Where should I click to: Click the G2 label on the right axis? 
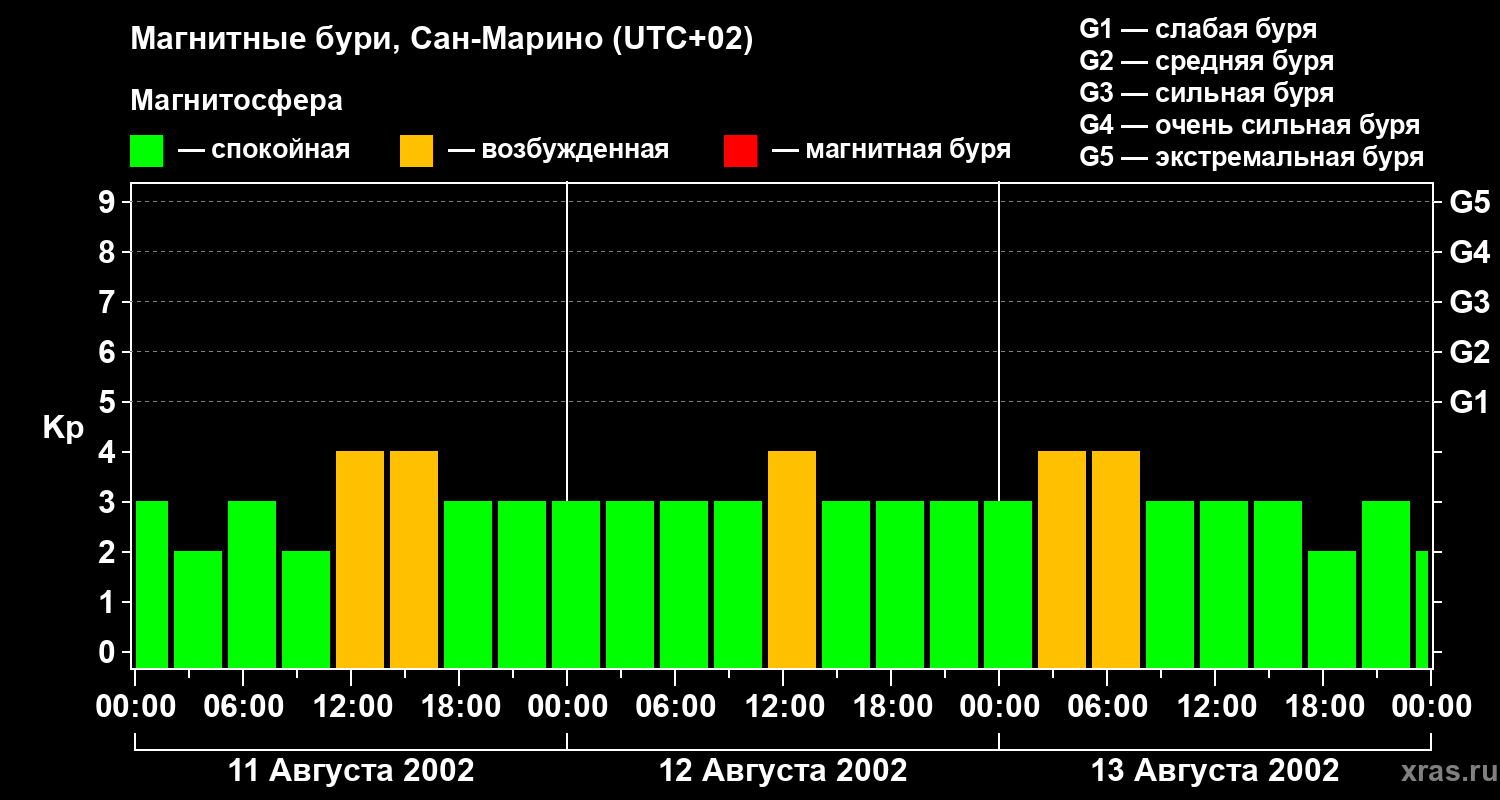1469,352
